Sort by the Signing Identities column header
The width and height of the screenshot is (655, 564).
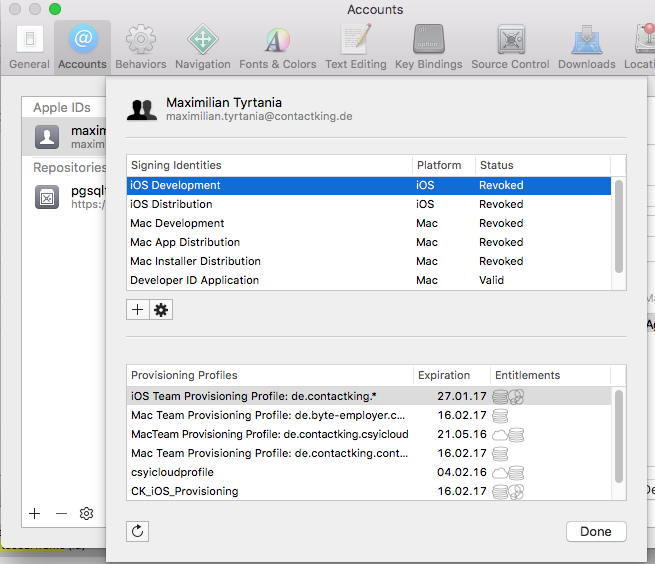point(269,165)
